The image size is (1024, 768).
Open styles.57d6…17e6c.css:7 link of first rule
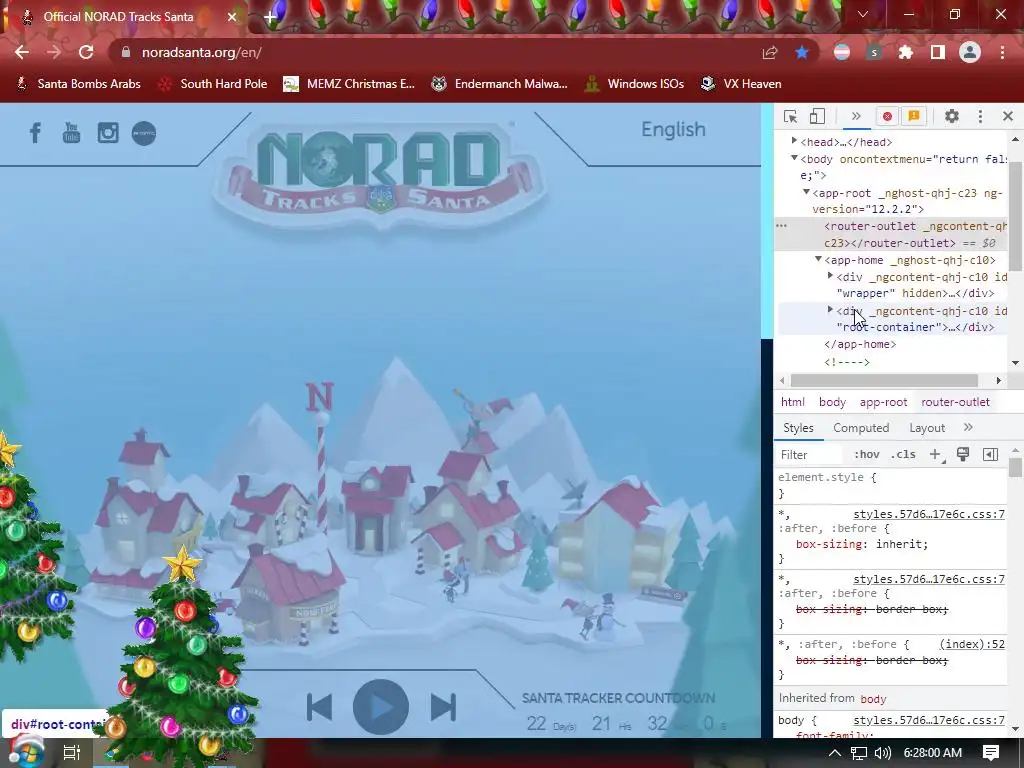[x=929, y=514]
